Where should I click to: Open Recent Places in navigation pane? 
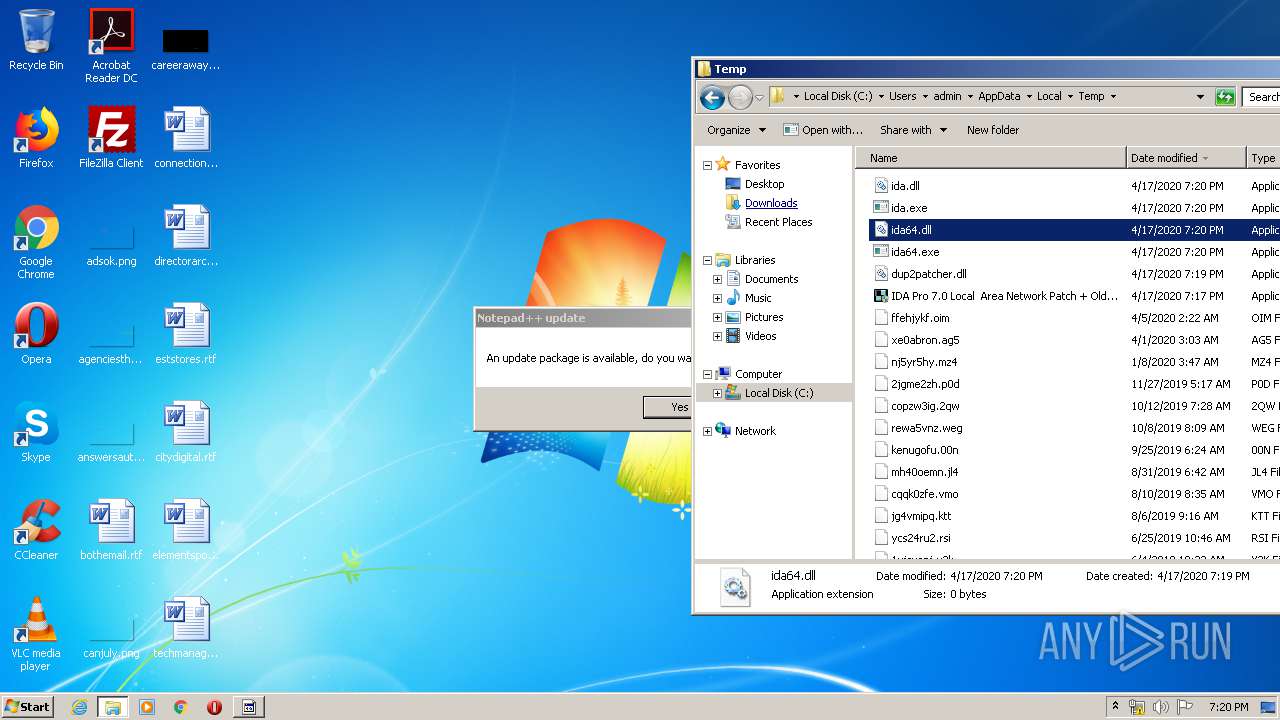click(x=778, y=222)
